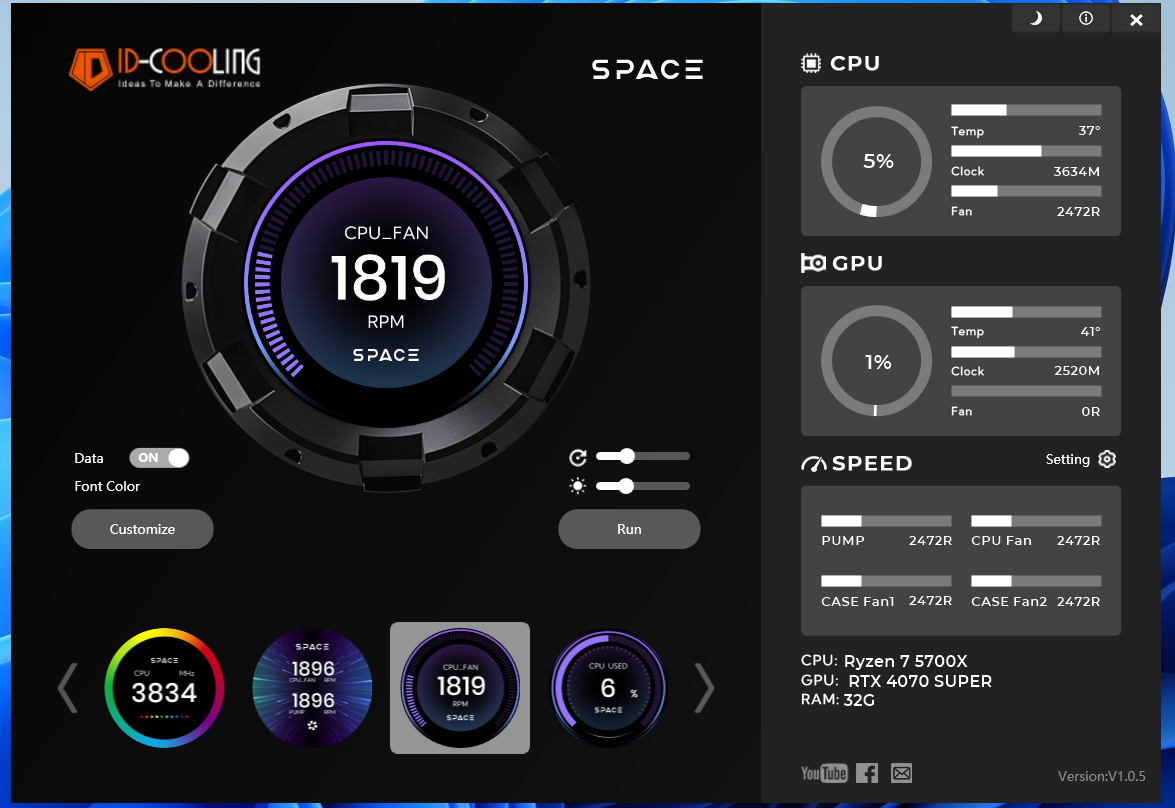Toggle night mode with the moon icon

pos(1036,19)
